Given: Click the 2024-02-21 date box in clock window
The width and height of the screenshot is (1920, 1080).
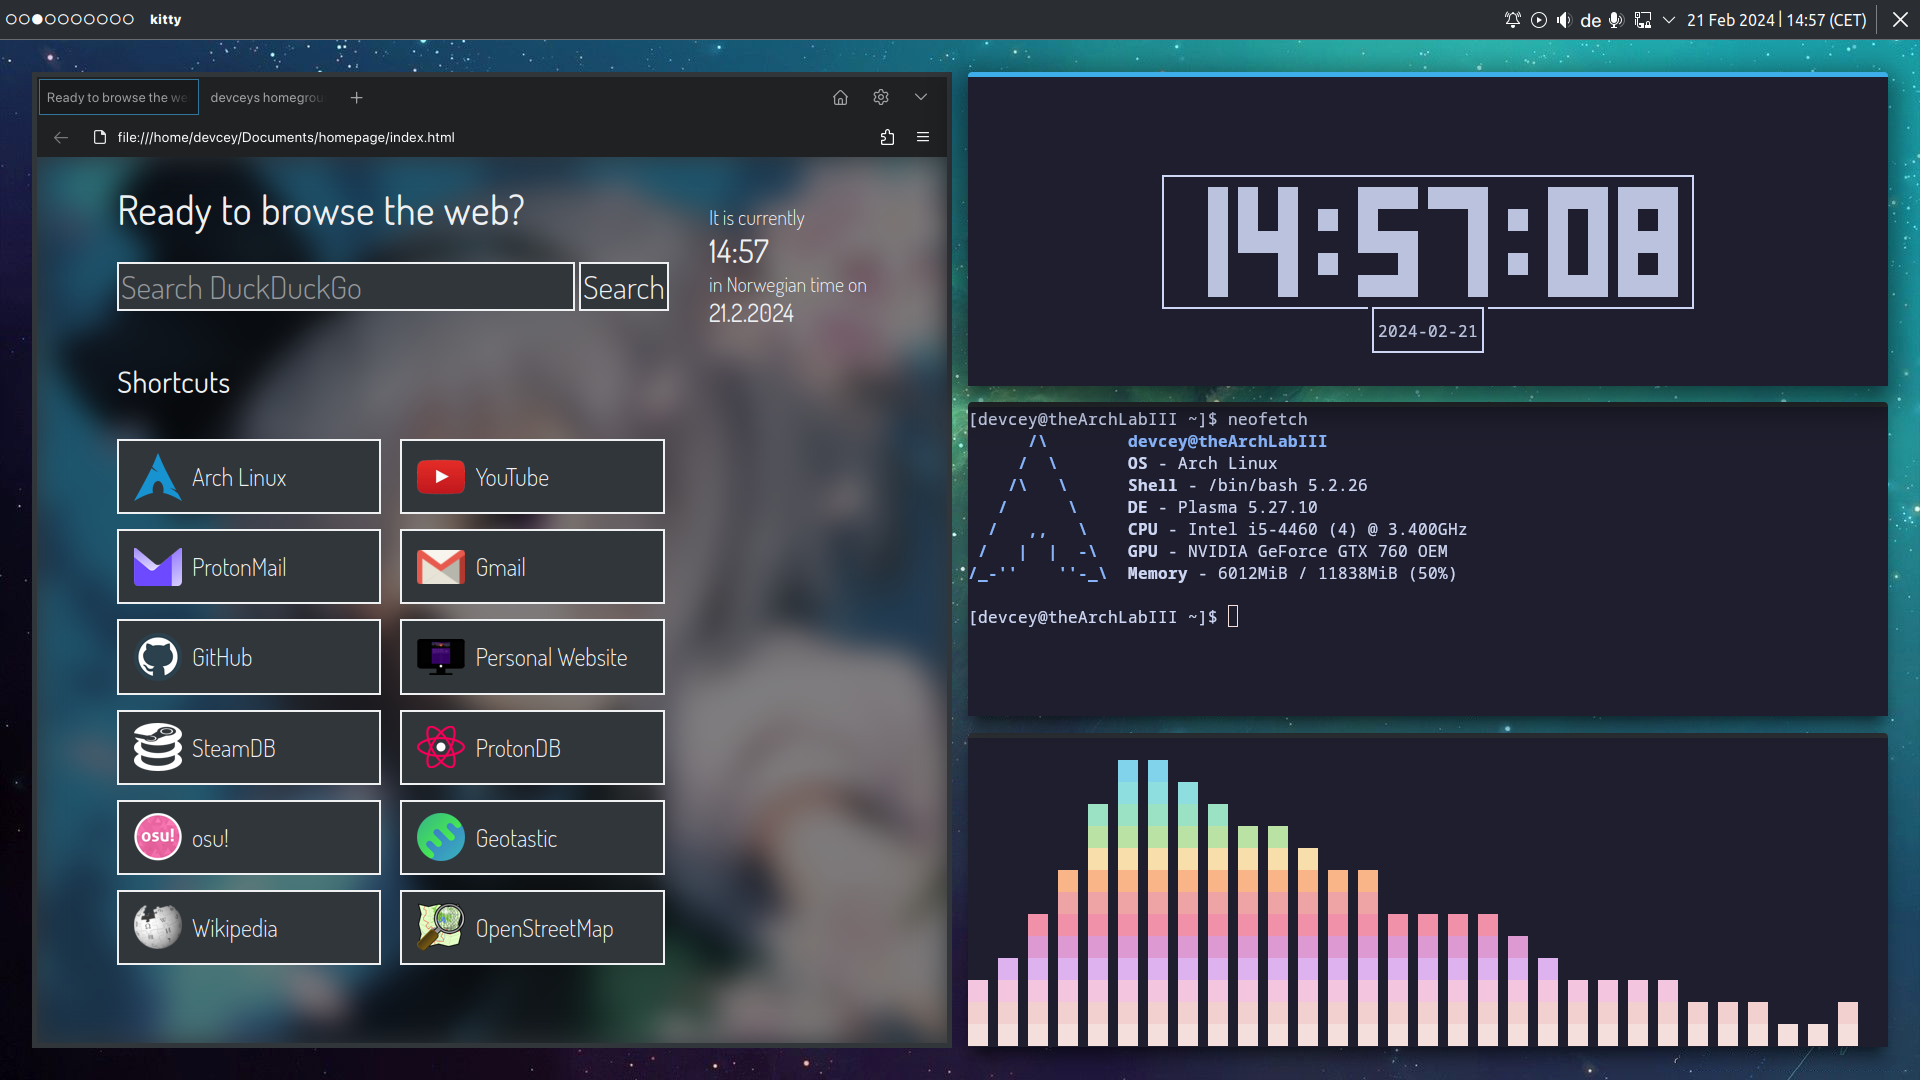Looking at the screenshot, I should click(x=1427, y=331).
